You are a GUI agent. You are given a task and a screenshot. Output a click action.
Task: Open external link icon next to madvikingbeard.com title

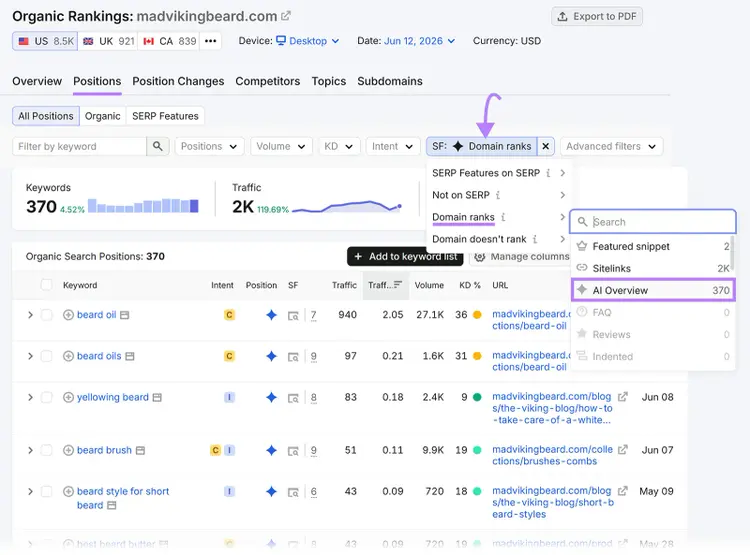286,16
